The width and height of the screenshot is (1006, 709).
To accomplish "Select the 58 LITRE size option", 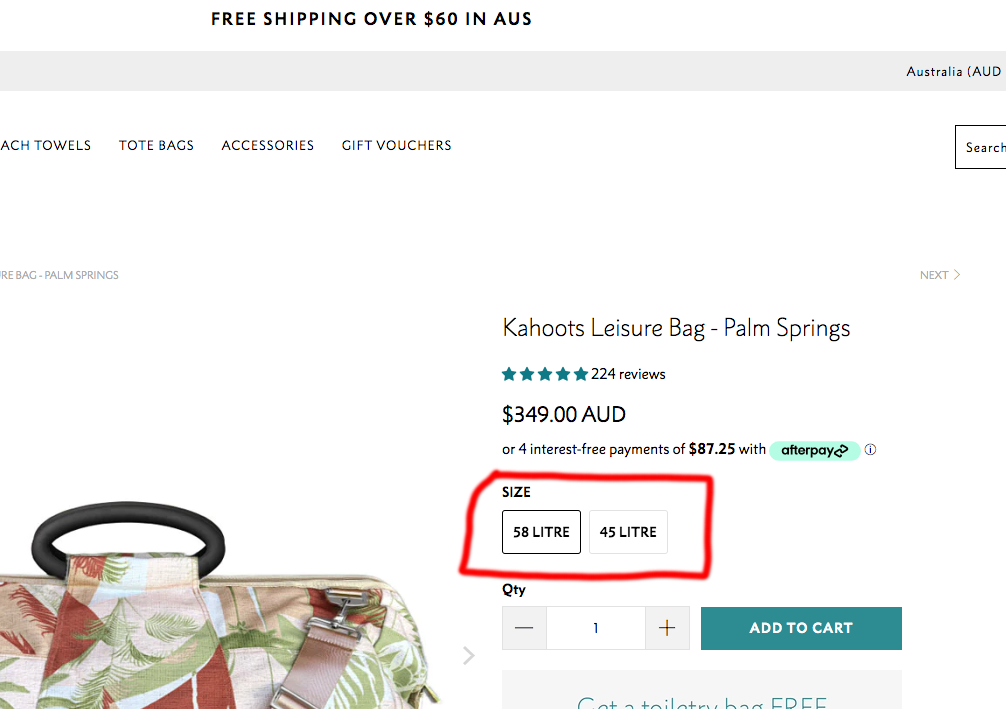I will (541, 532).
